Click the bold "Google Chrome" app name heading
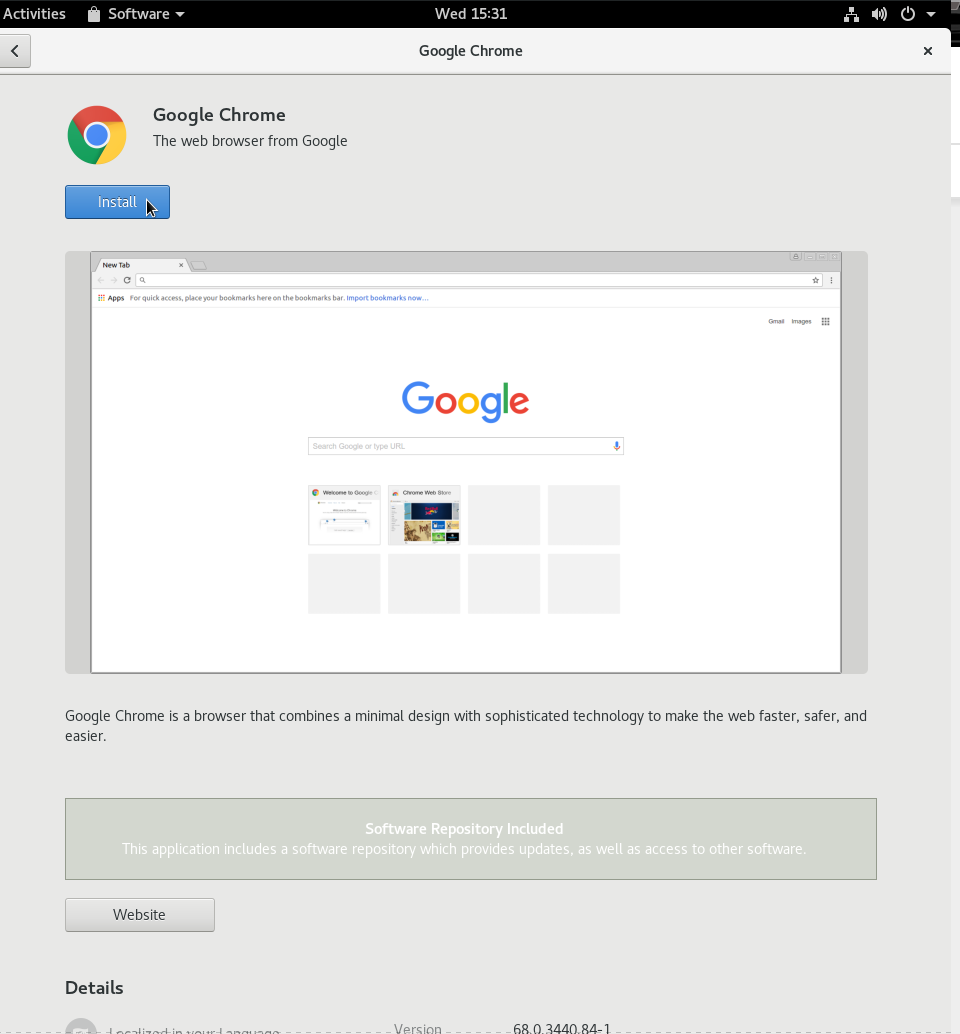The width and height of the screenshot is (960, 1034). coord(219,115)
